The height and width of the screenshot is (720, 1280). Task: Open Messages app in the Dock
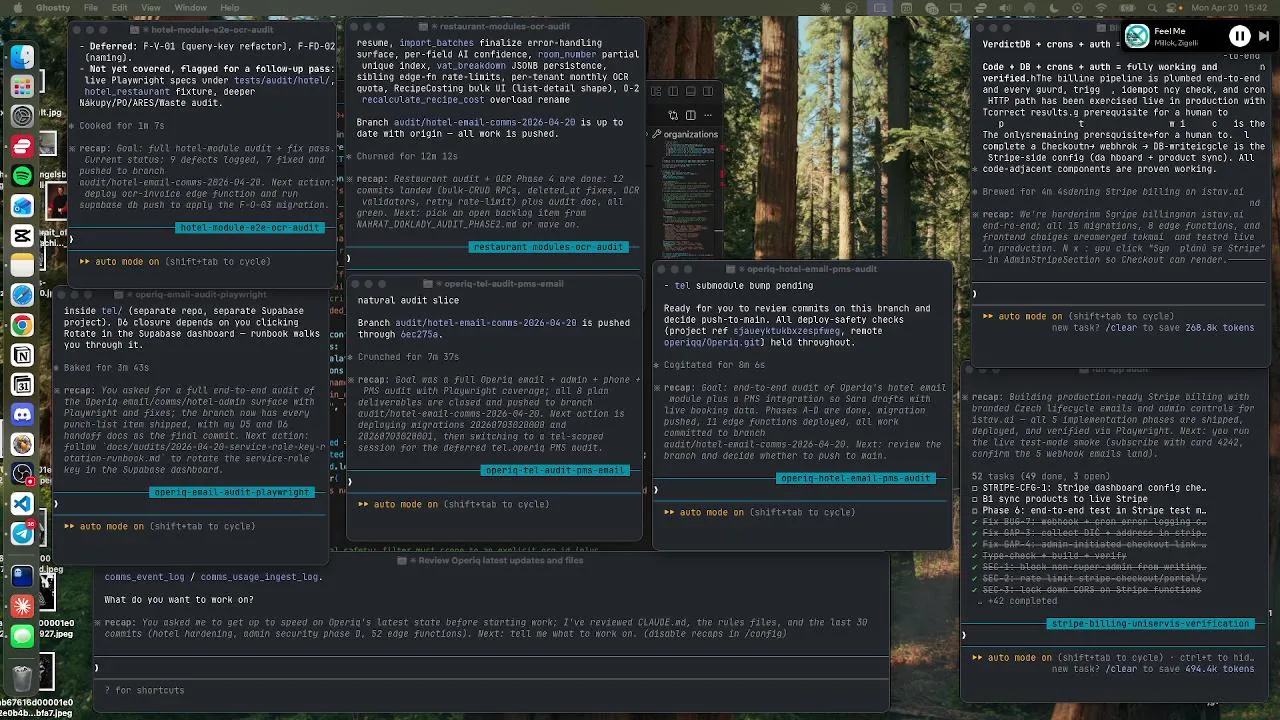point(22,636)
